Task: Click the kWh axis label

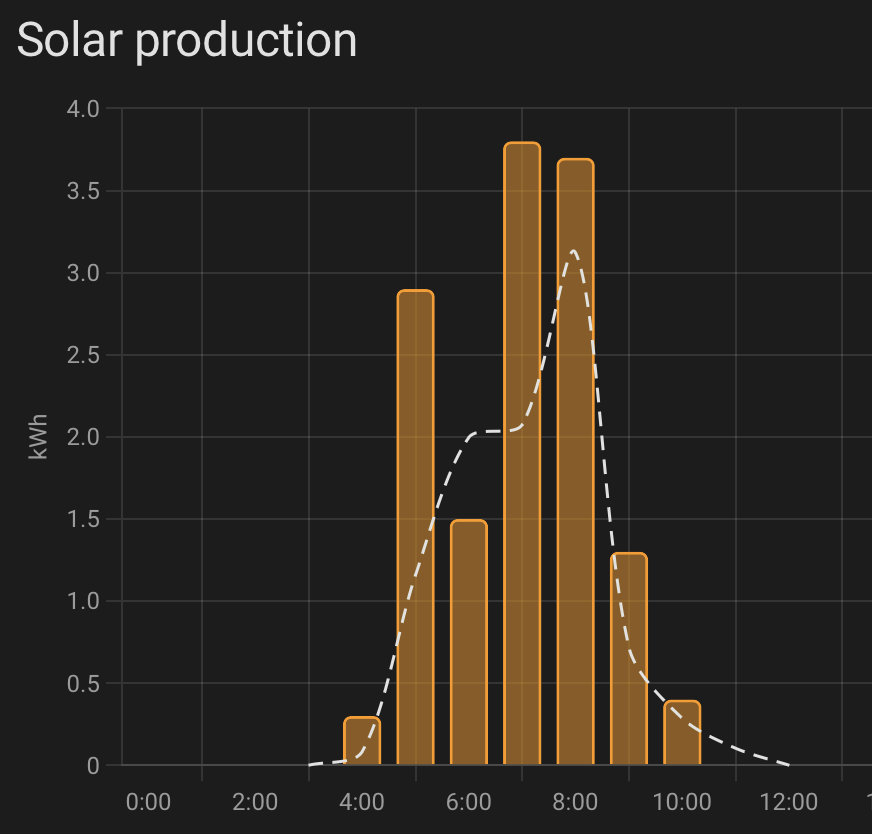Action: pos(38,436)
